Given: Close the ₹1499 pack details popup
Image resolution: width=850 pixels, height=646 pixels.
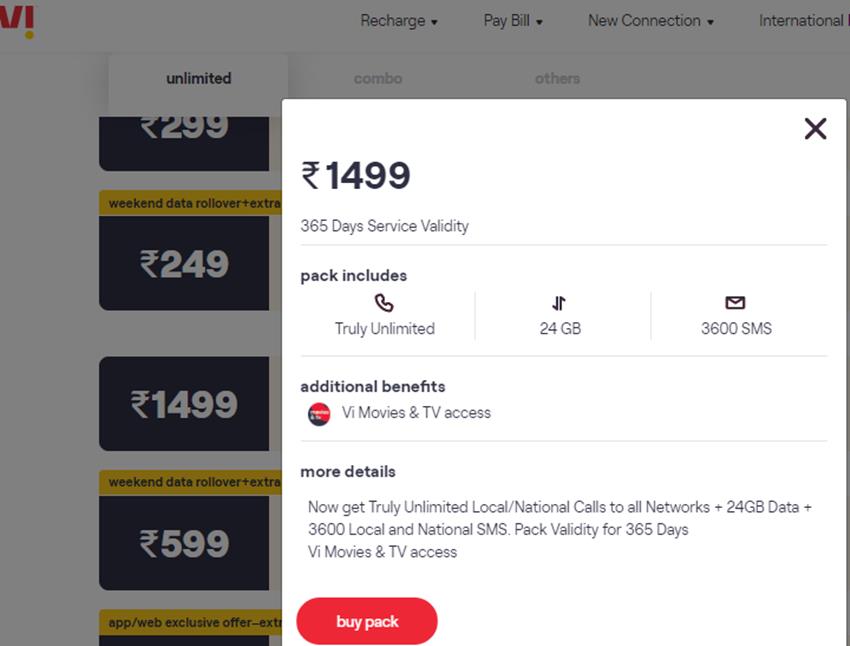Looking at the screenshot, I should [815, 128].
